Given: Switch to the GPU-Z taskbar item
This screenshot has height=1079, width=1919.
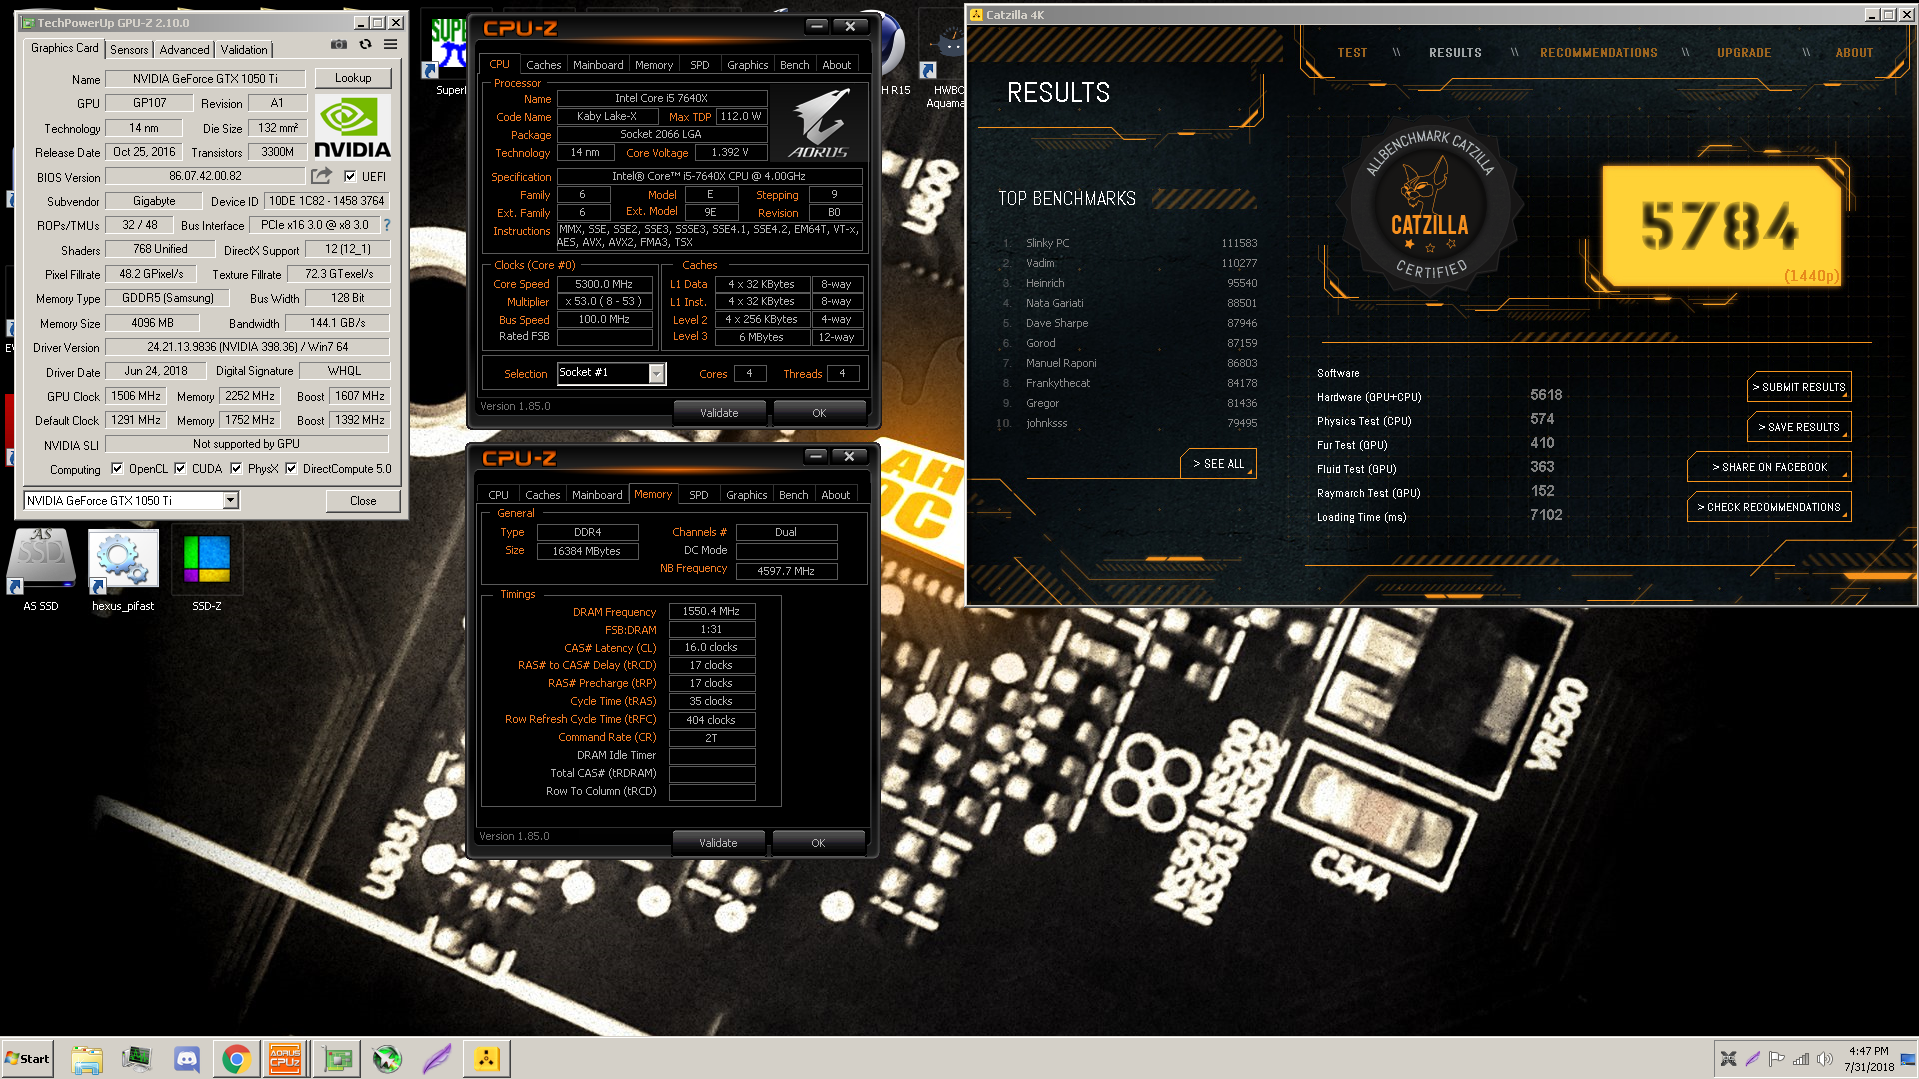Looking at the screenshot, I should [337, 1059].
